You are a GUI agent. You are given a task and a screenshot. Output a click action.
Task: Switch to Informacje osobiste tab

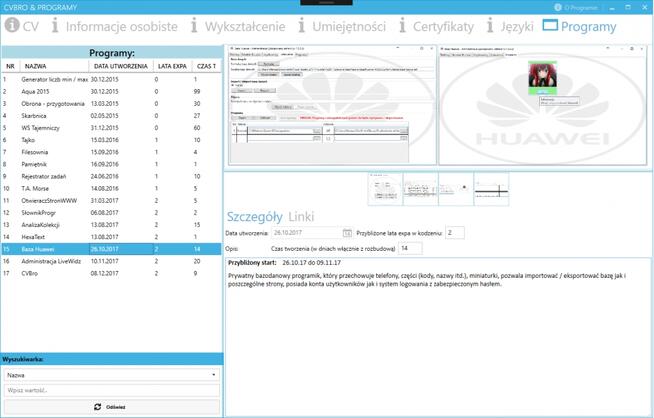[x=114, y=26]
